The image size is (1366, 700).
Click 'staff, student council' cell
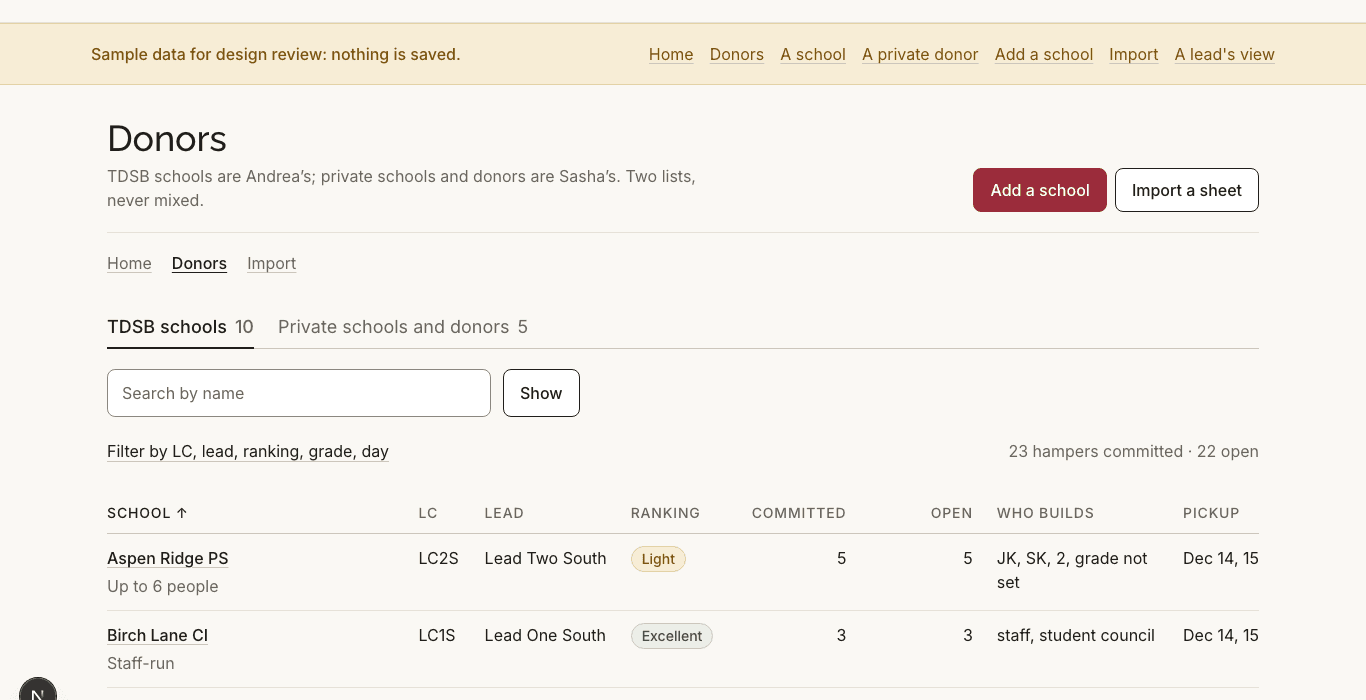coord(1076,635)
